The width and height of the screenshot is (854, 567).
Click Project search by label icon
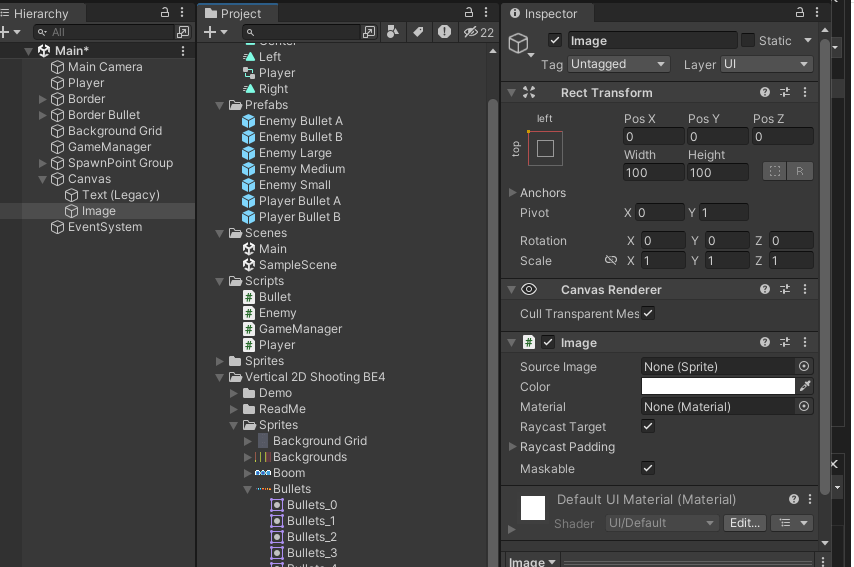point(418,32)
